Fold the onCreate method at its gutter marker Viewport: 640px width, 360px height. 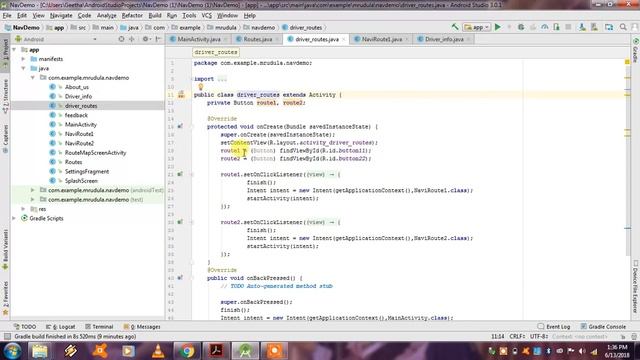click(x=192, y=127)
